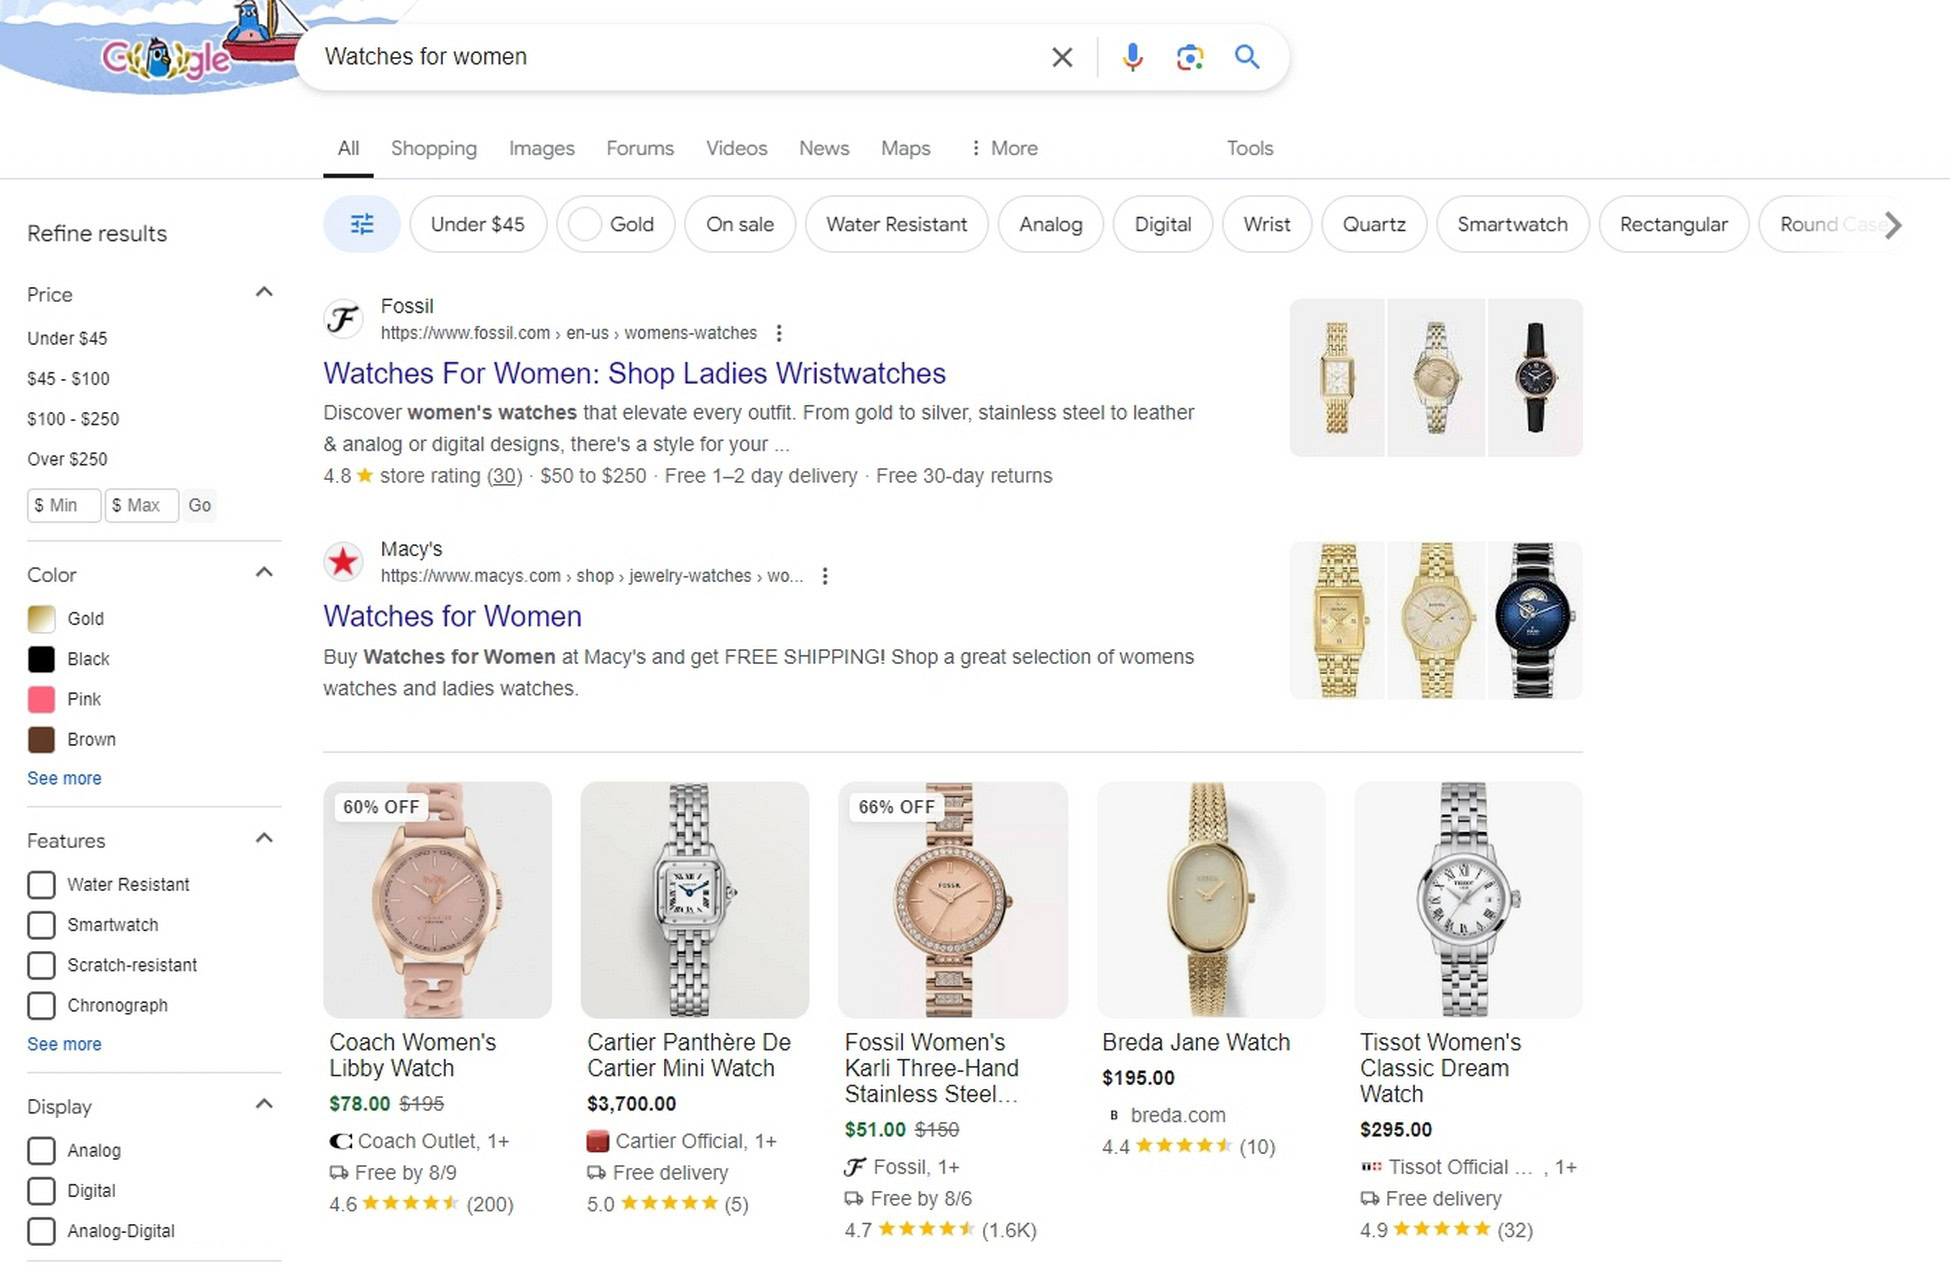
Task: Click the Fossil results options menu icon
Action: 779,333
